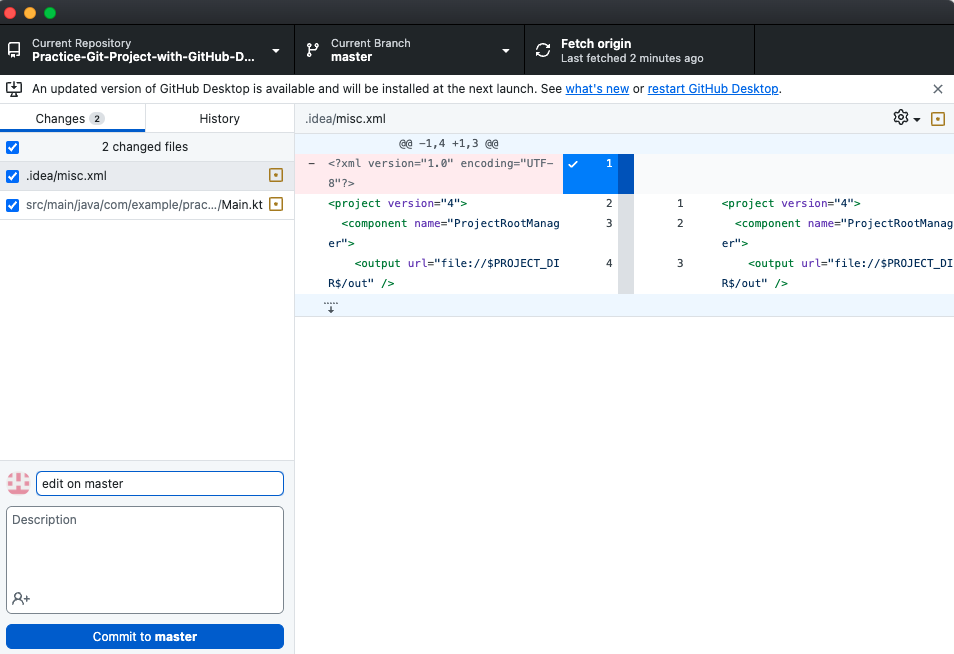
Task: Open the Current Repository dropdown
Action: click(147, 50)
